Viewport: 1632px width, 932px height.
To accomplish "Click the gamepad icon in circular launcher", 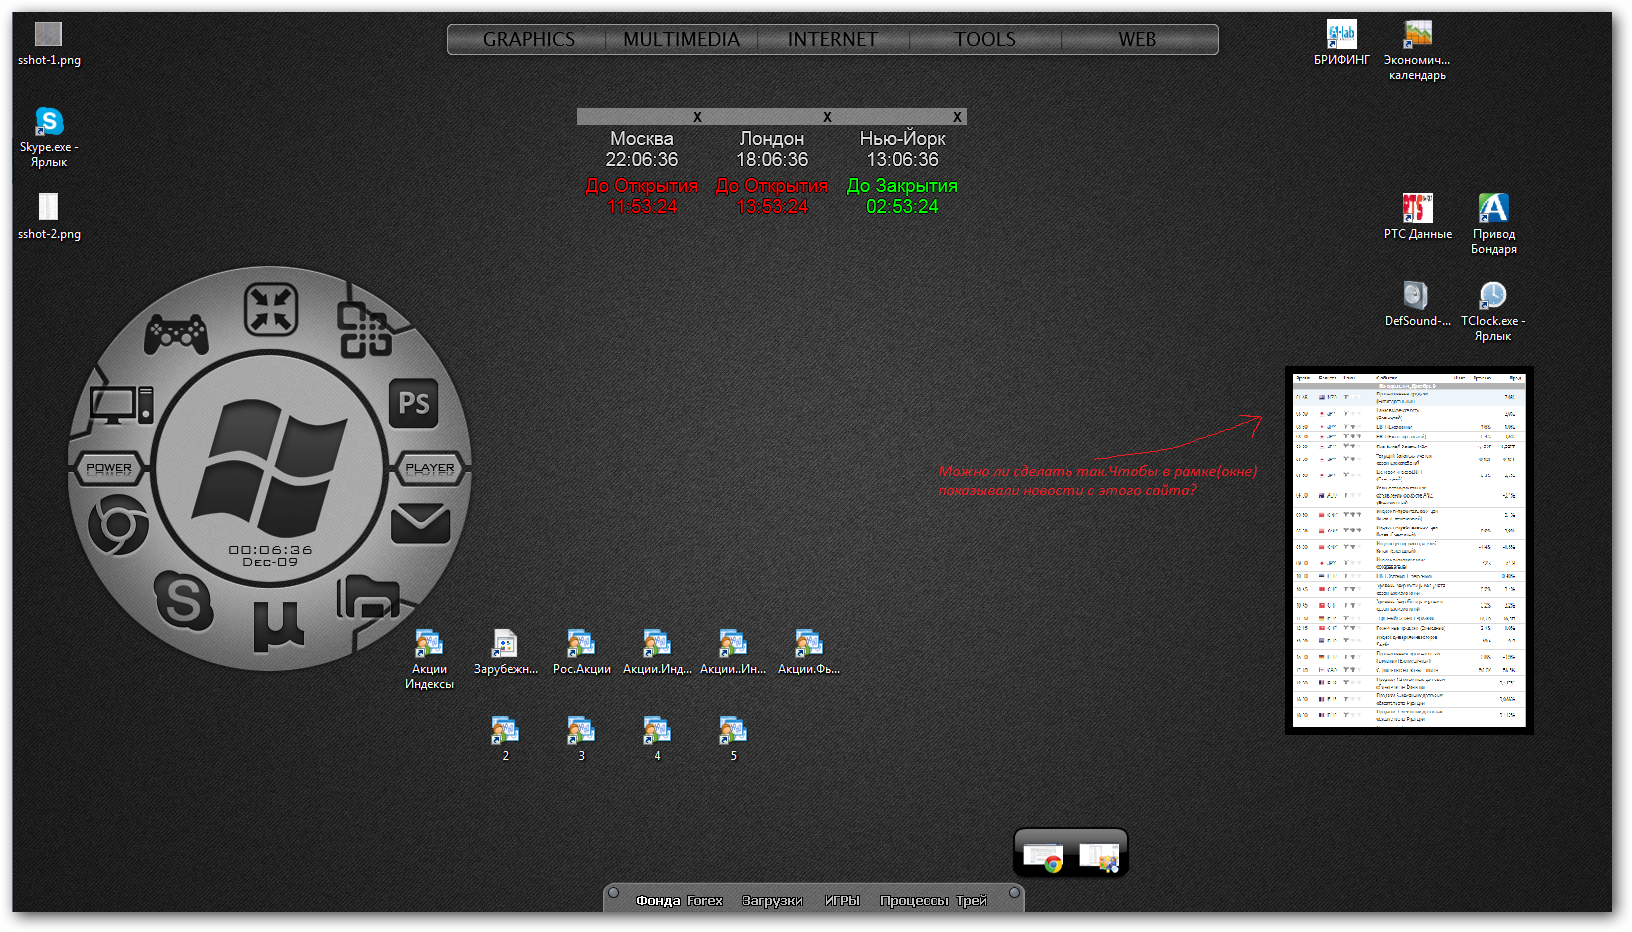I will pyautogui.click(x=176, y=334).
